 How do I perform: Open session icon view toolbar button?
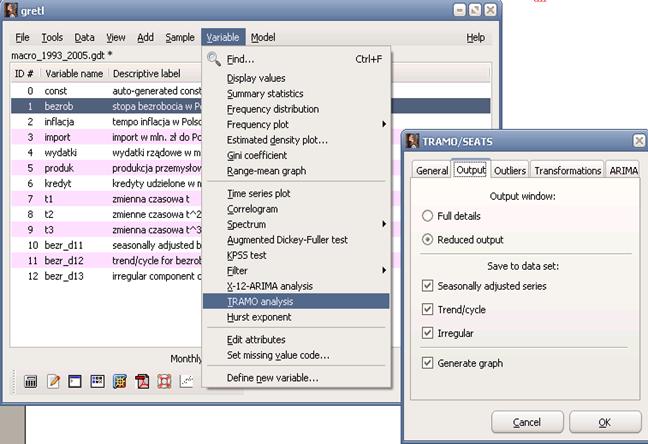click(x=98, y=381)
